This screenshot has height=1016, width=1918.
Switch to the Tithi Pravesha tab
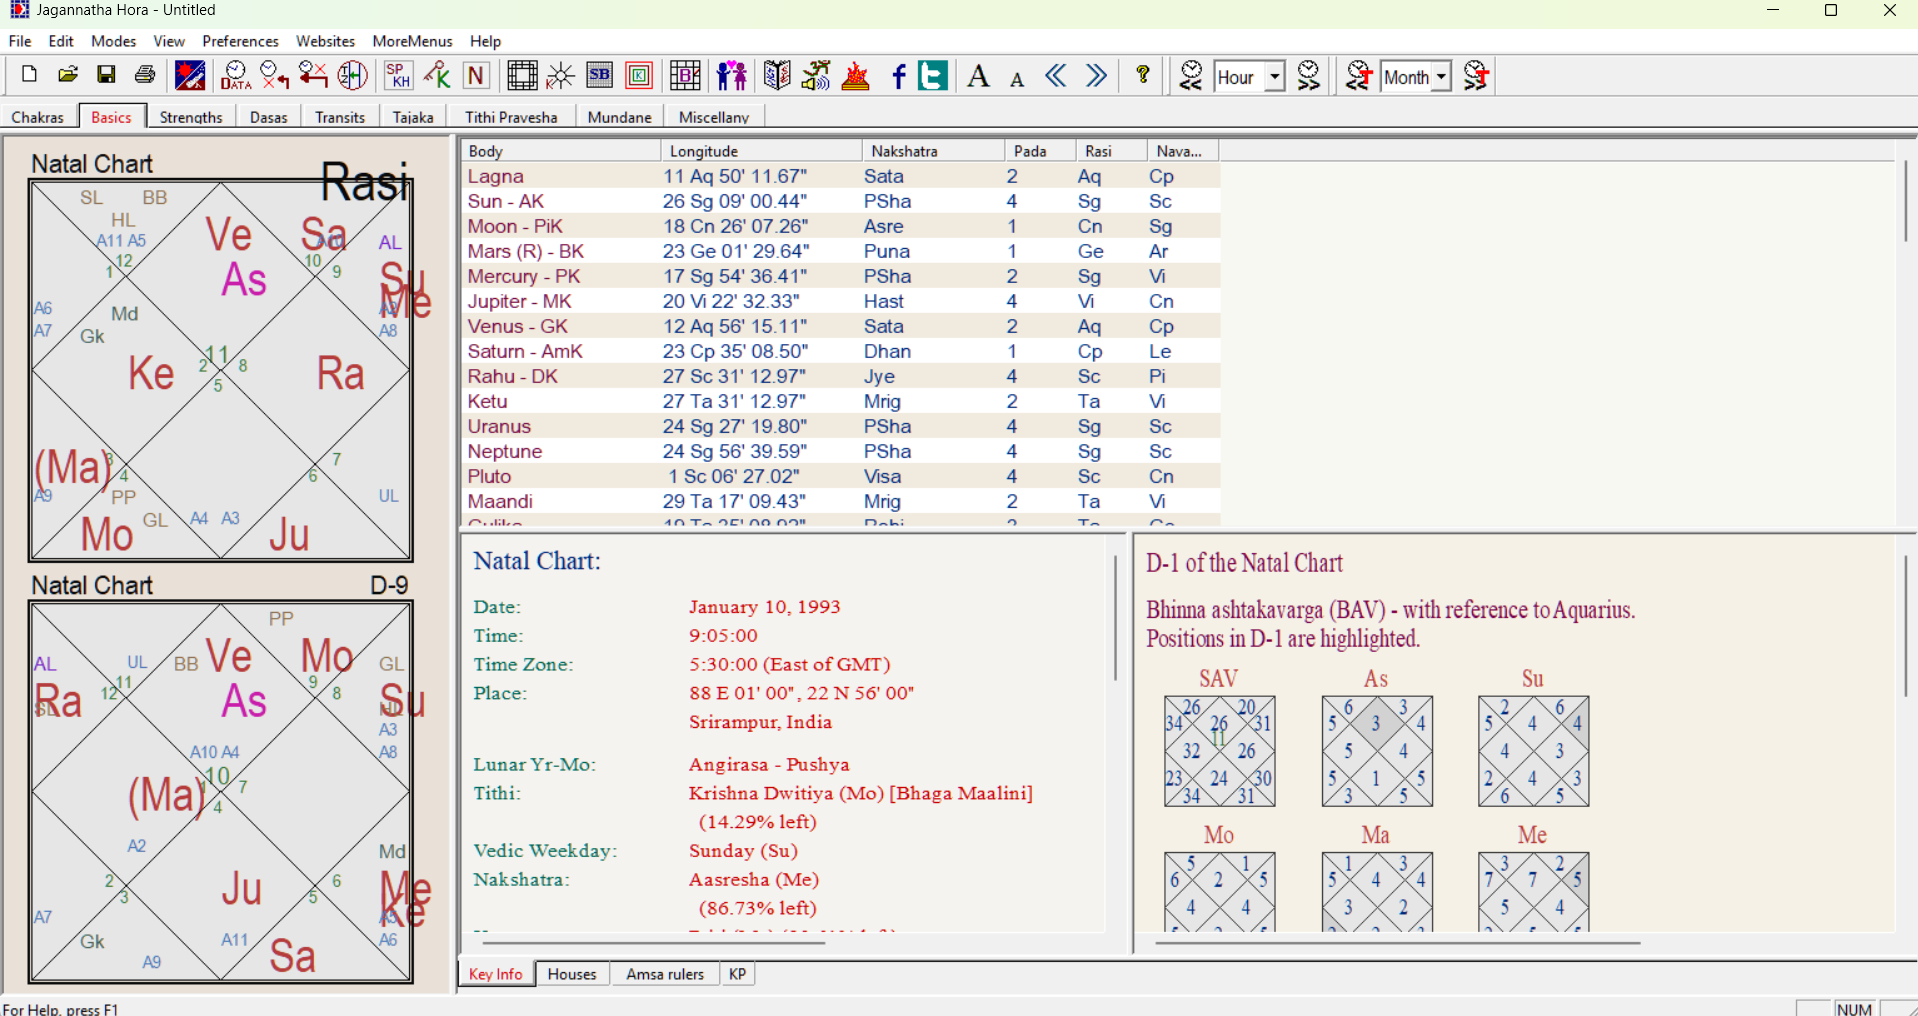click(x=511, y=117)
